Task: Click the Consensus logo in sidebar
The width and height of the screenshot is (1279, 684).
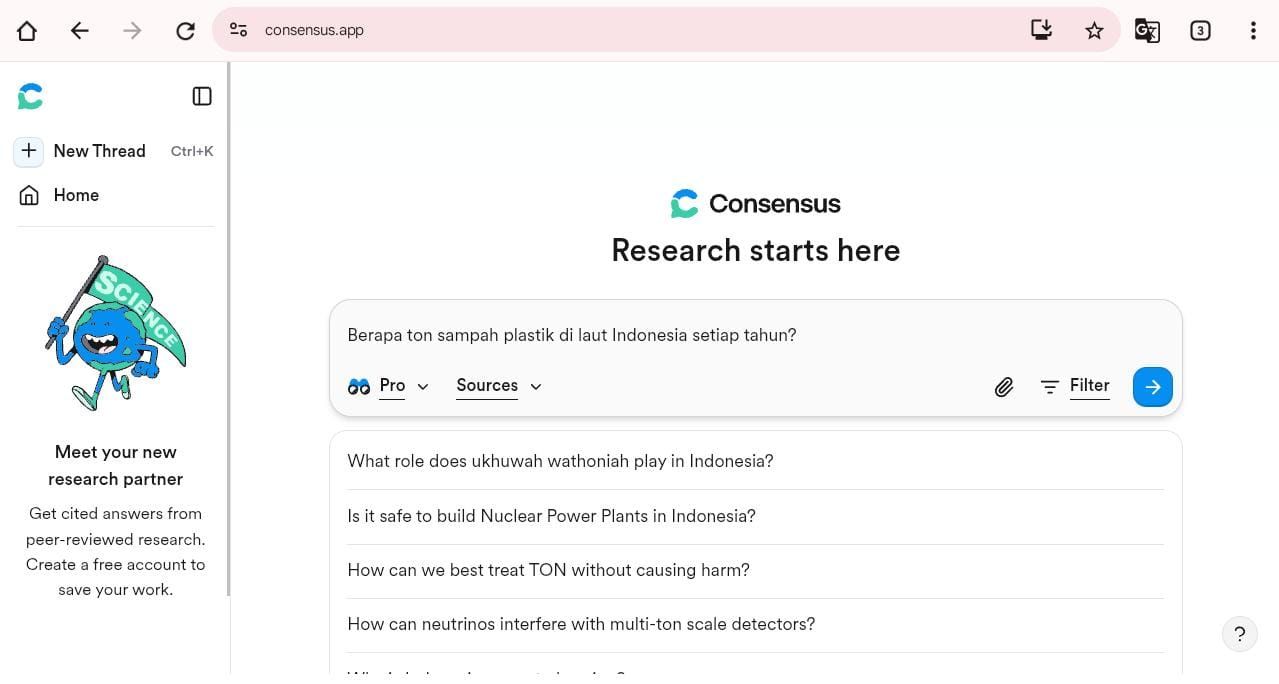Action: tap(30, 96)
